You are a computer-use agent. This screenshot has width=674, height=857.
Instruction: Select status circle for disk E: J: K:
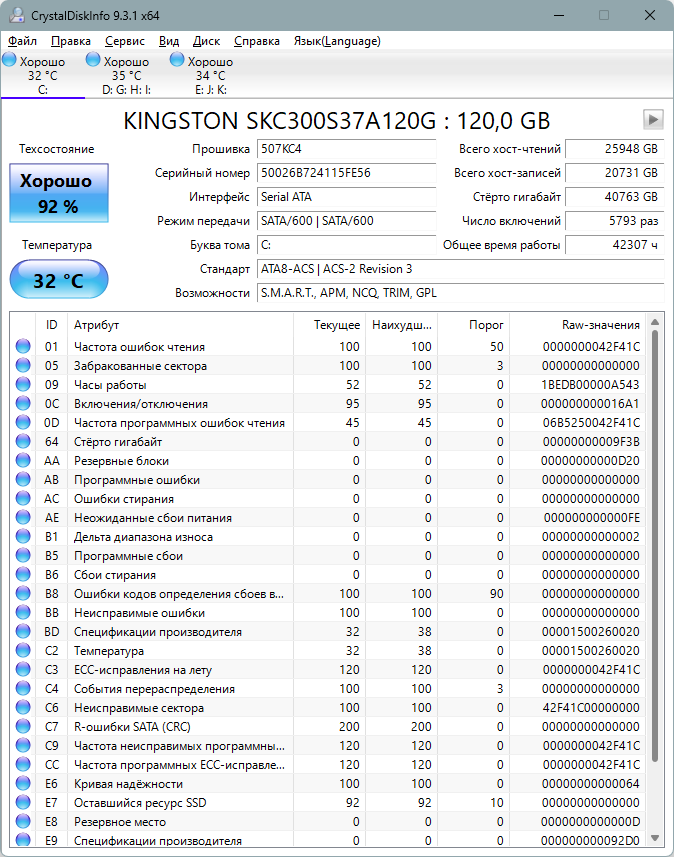pyautogui.click(x=177, y=59)
